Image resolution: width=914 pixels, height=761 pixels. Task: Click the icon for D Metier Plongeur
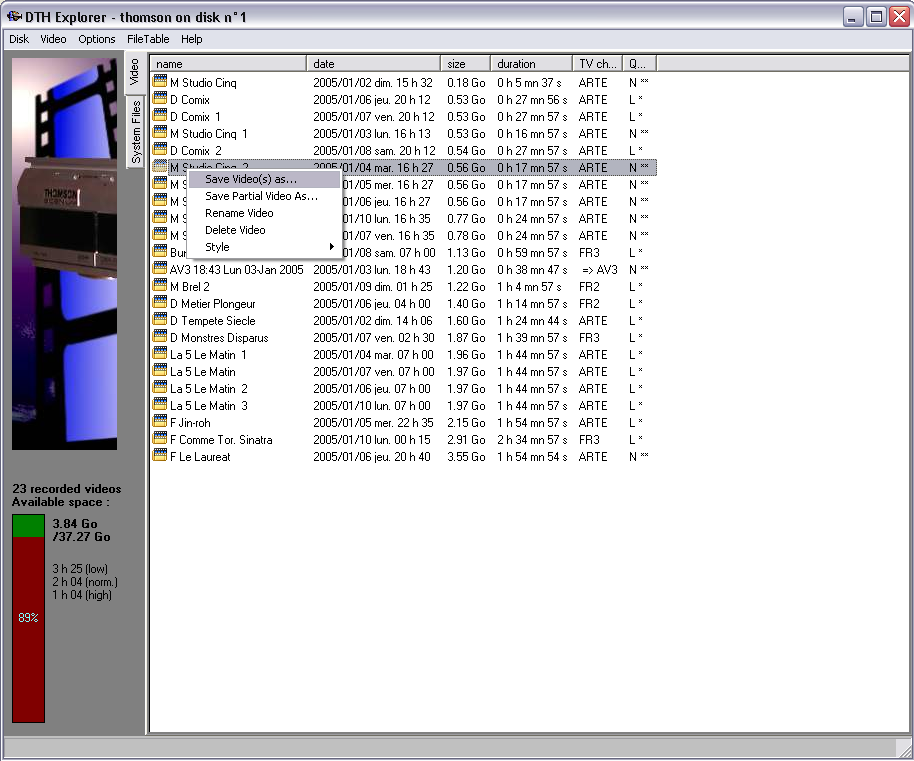point(160,302)
